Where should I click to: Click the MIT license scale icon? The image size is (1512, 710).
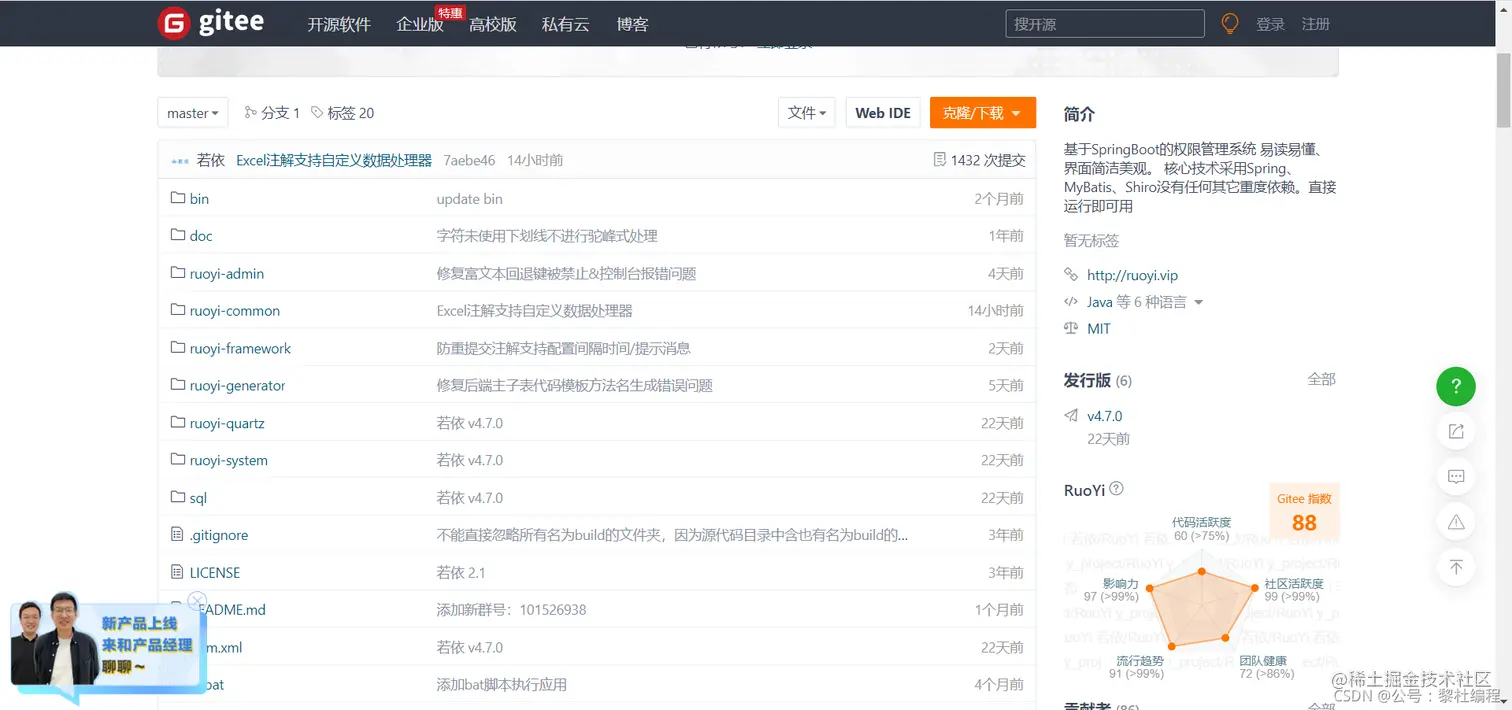click(x=1071, y=328)
